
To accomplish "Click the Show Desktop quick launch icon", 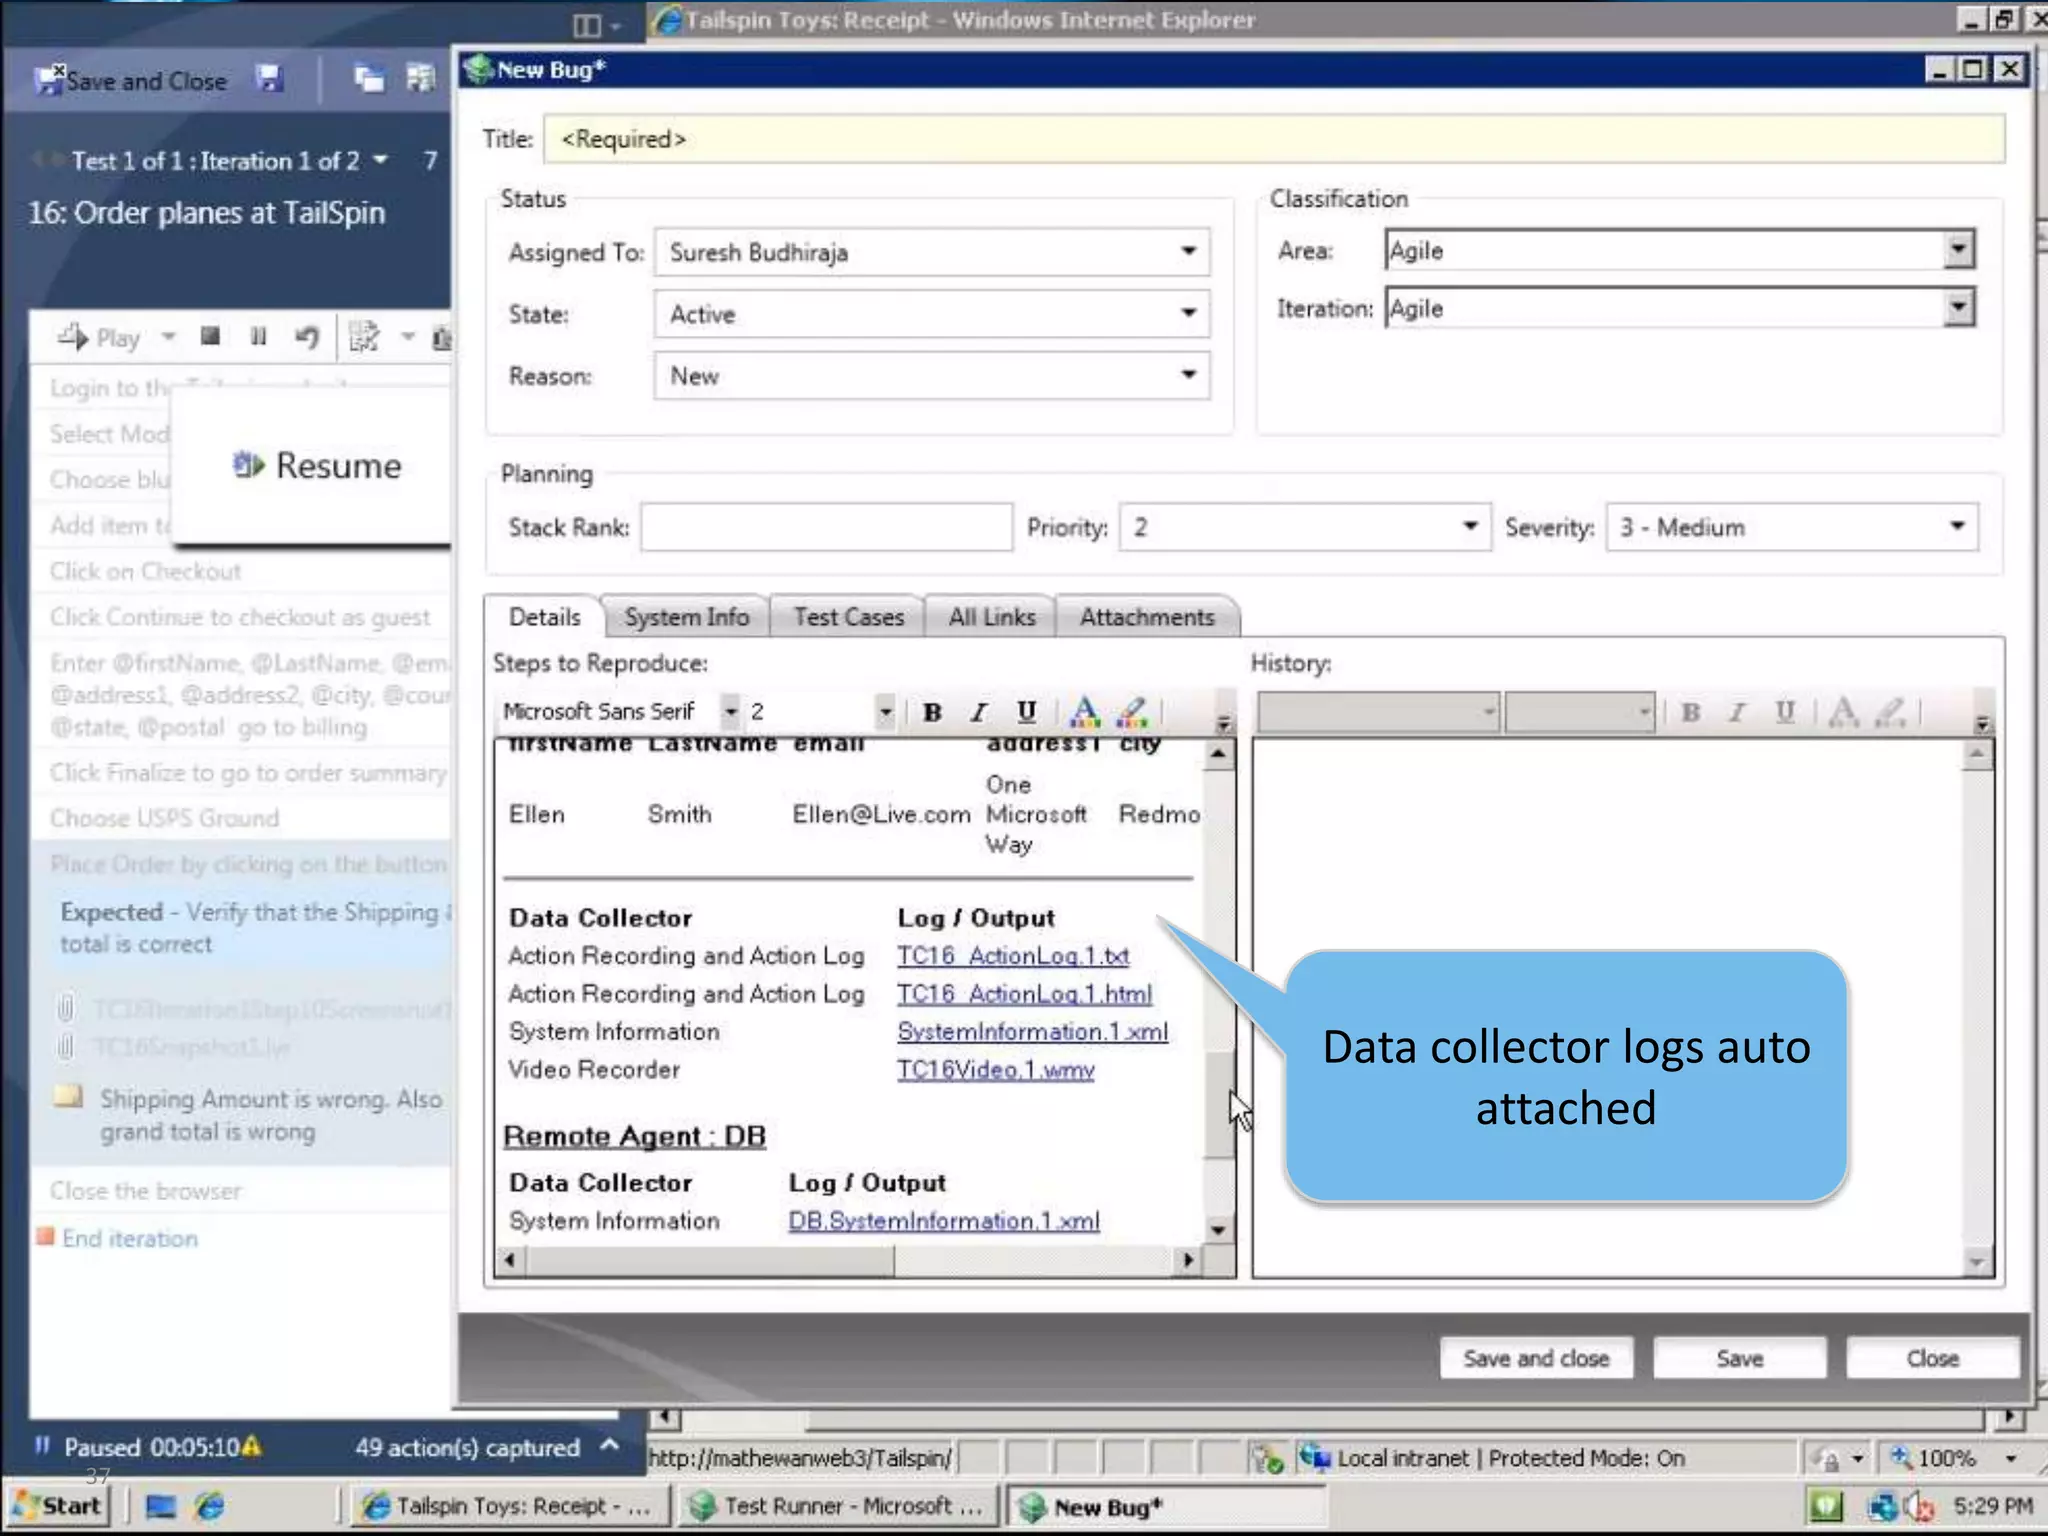I will coord(160,1506).
